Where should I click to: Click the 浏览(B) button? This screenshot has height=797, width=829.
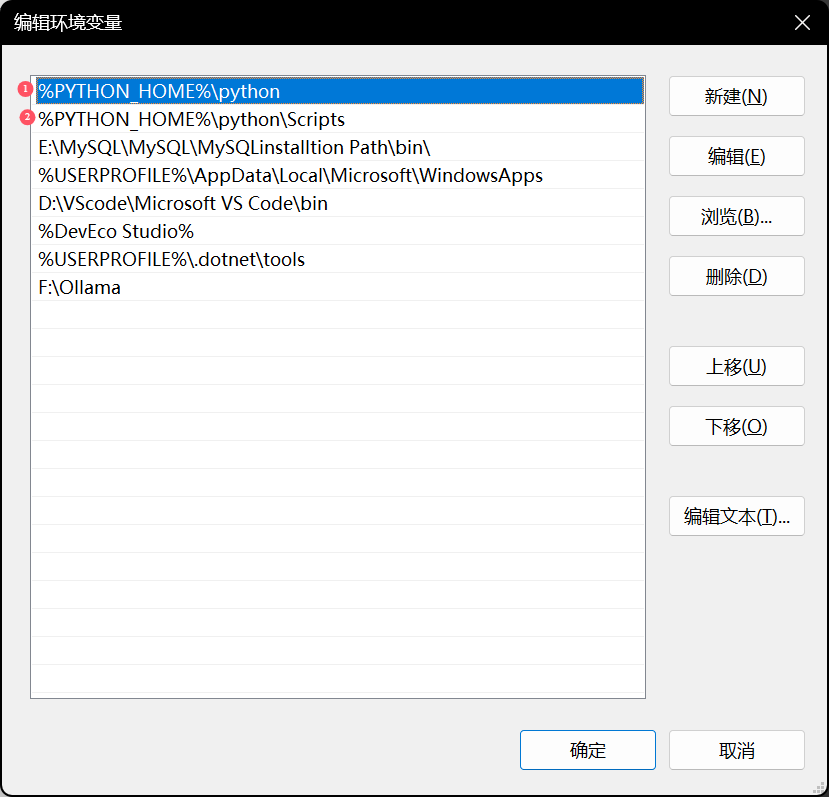click(x=736, y=216)
